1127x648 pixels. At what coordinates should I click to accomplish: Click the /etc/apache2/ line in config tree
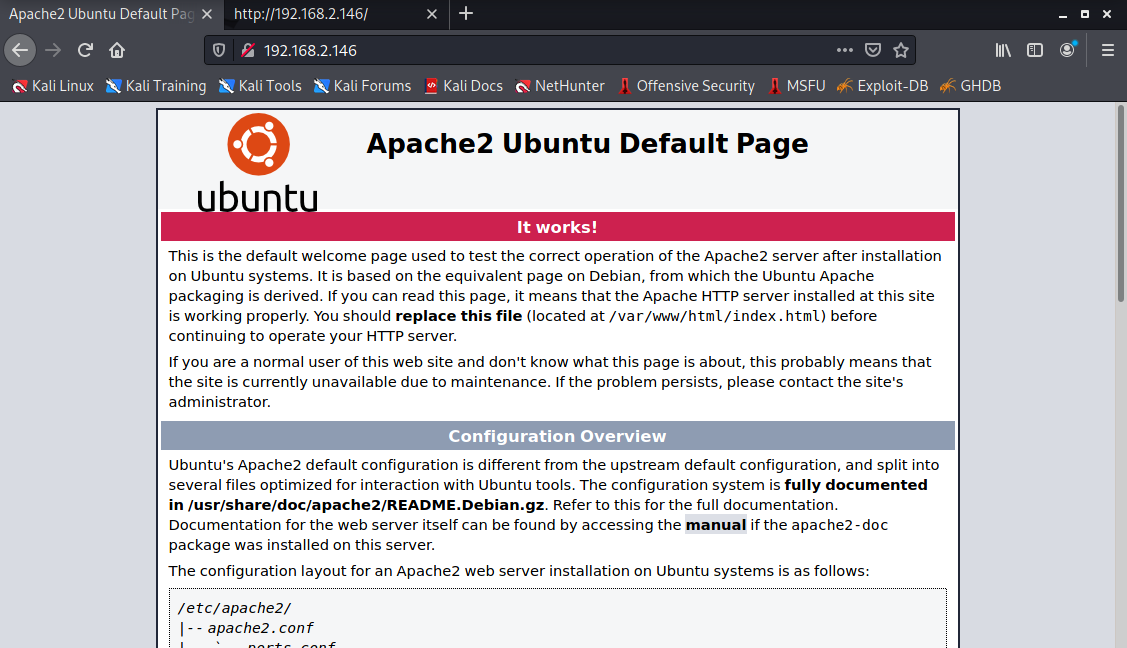click(x=234, y=608)
